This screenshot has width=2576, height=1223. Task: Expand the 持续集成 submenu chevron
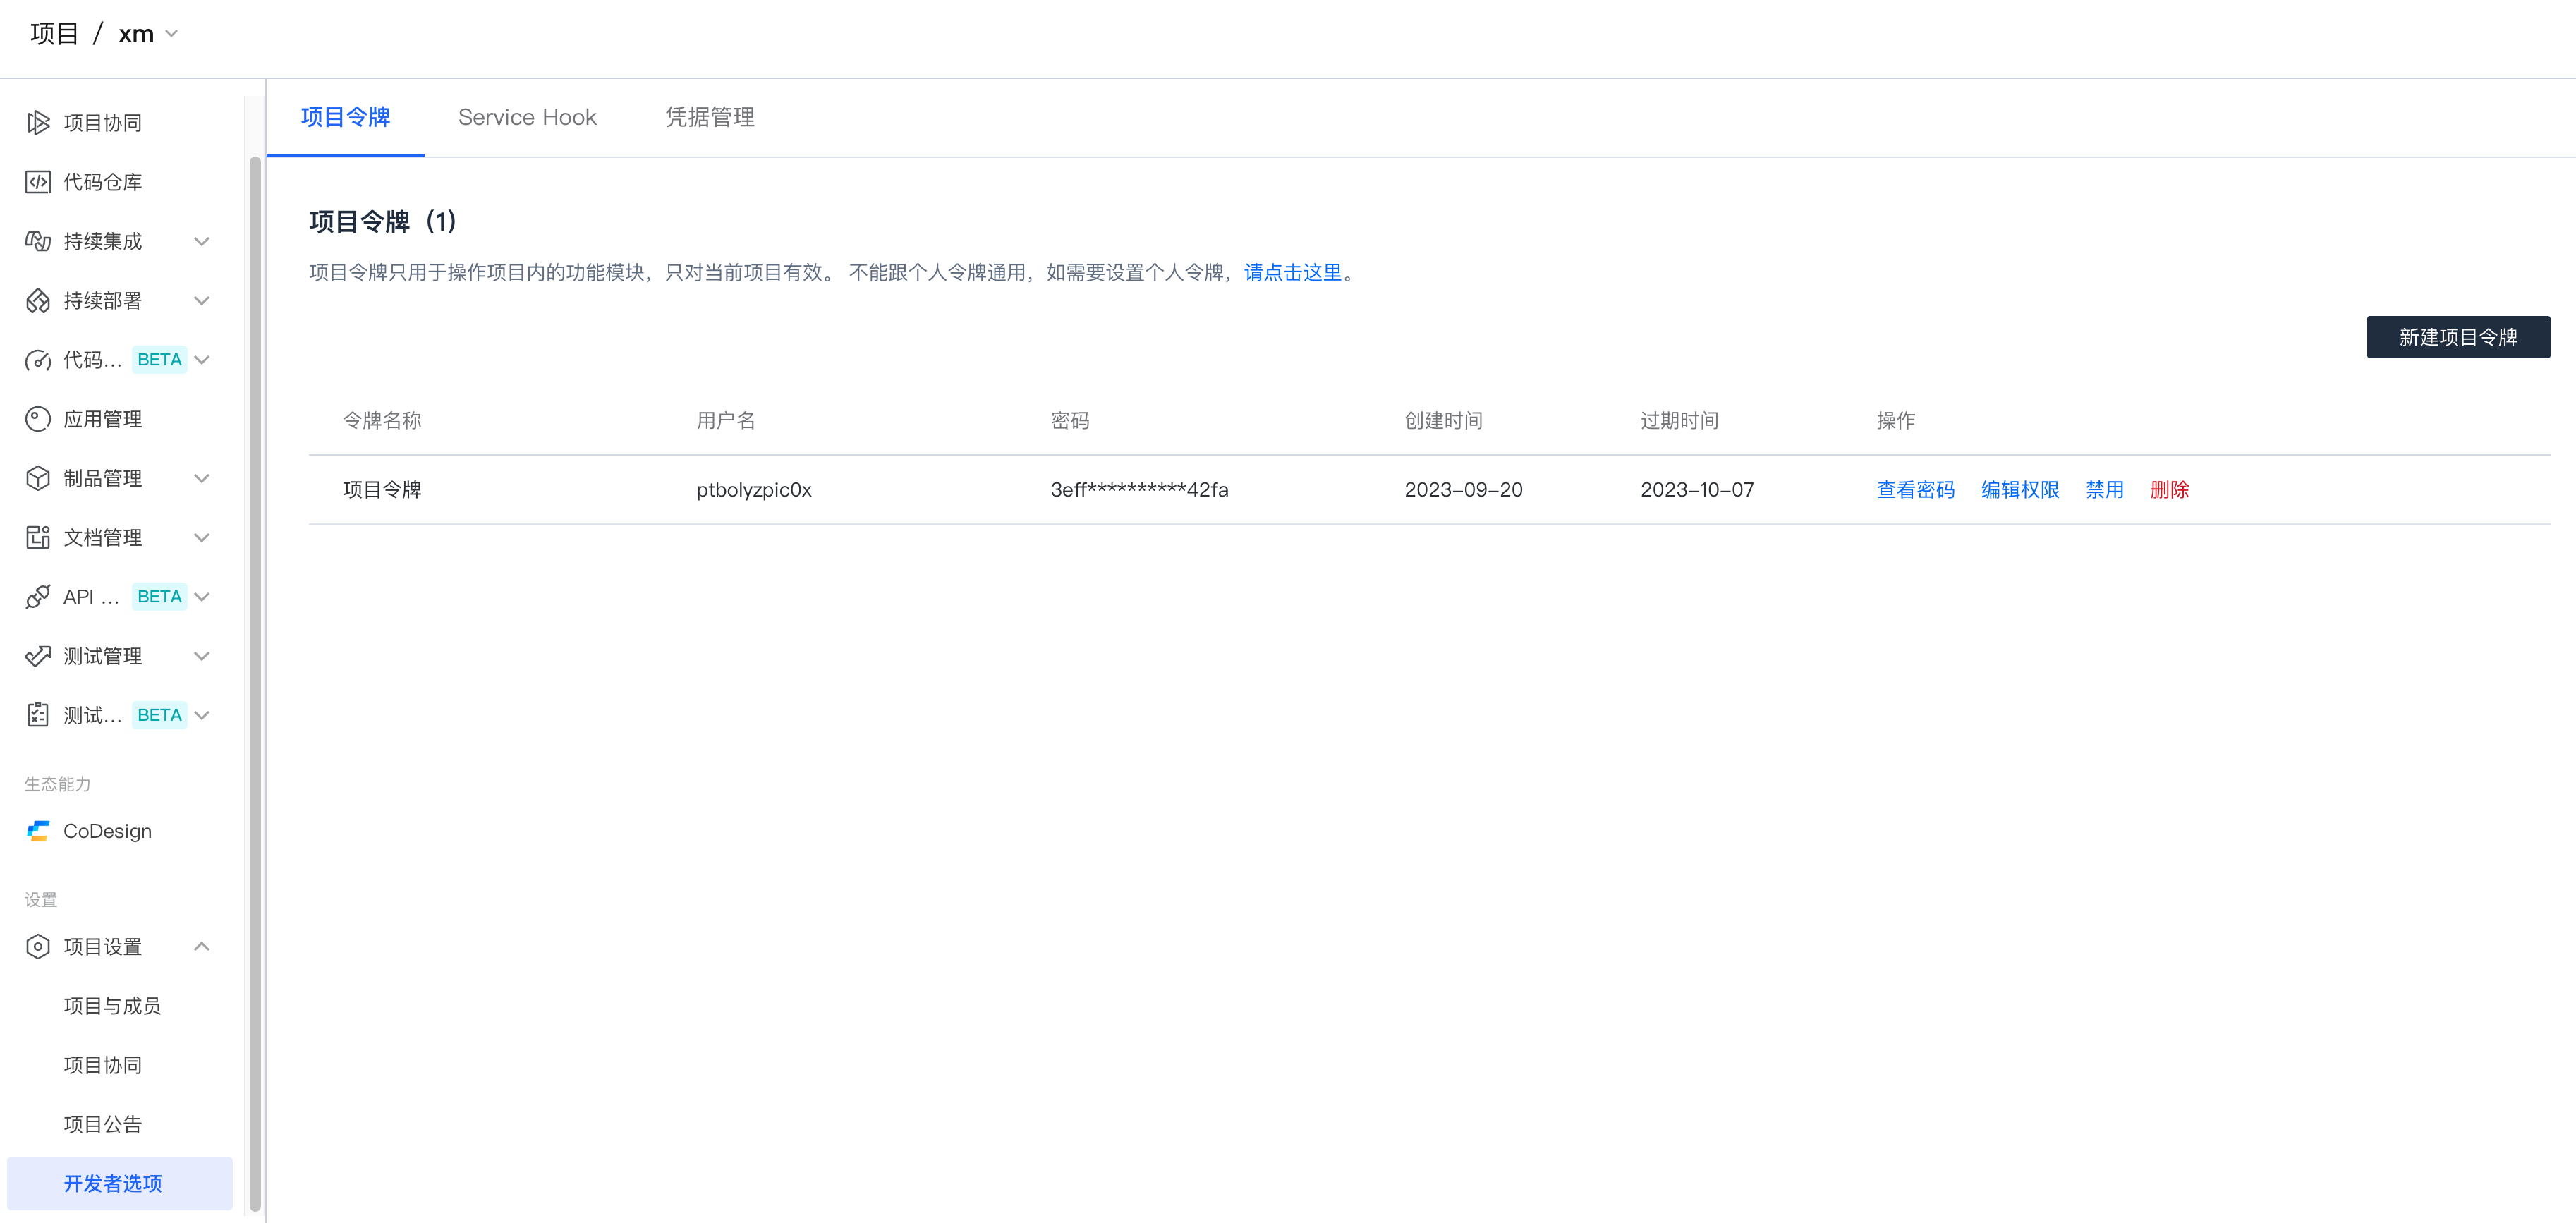[202, 241]
